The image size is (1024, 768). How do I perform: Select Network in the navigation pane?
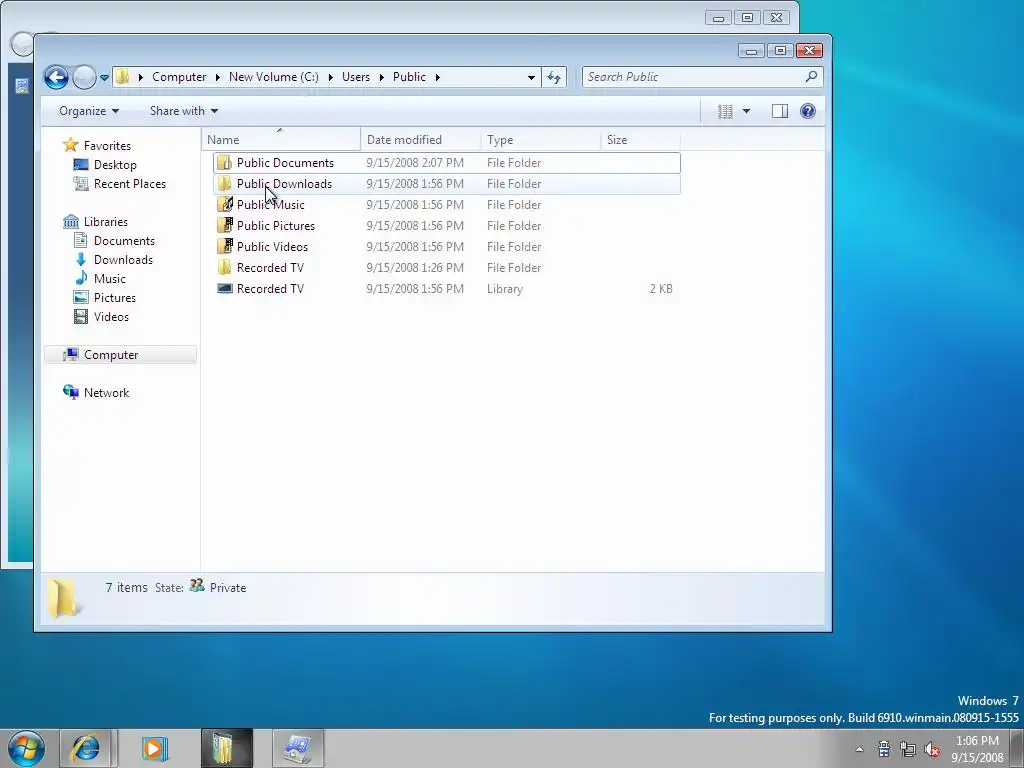106,392
